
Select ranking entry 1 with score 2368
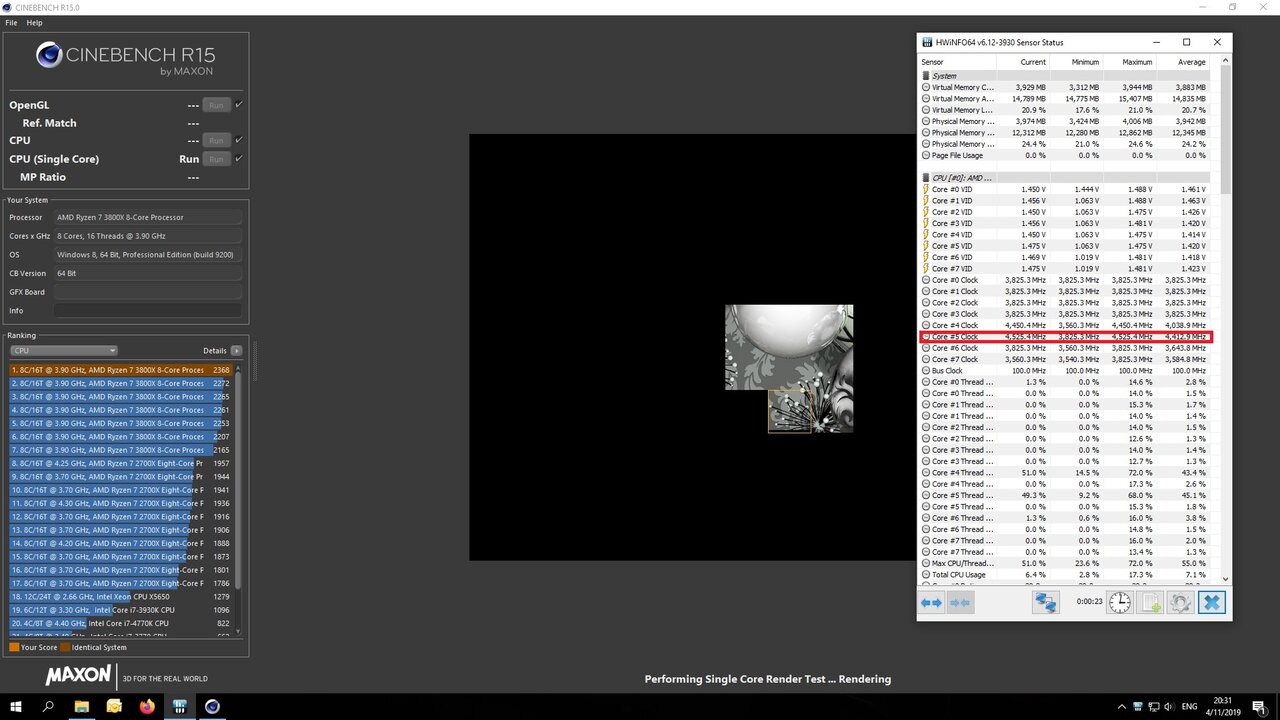[x=121, y=370]
